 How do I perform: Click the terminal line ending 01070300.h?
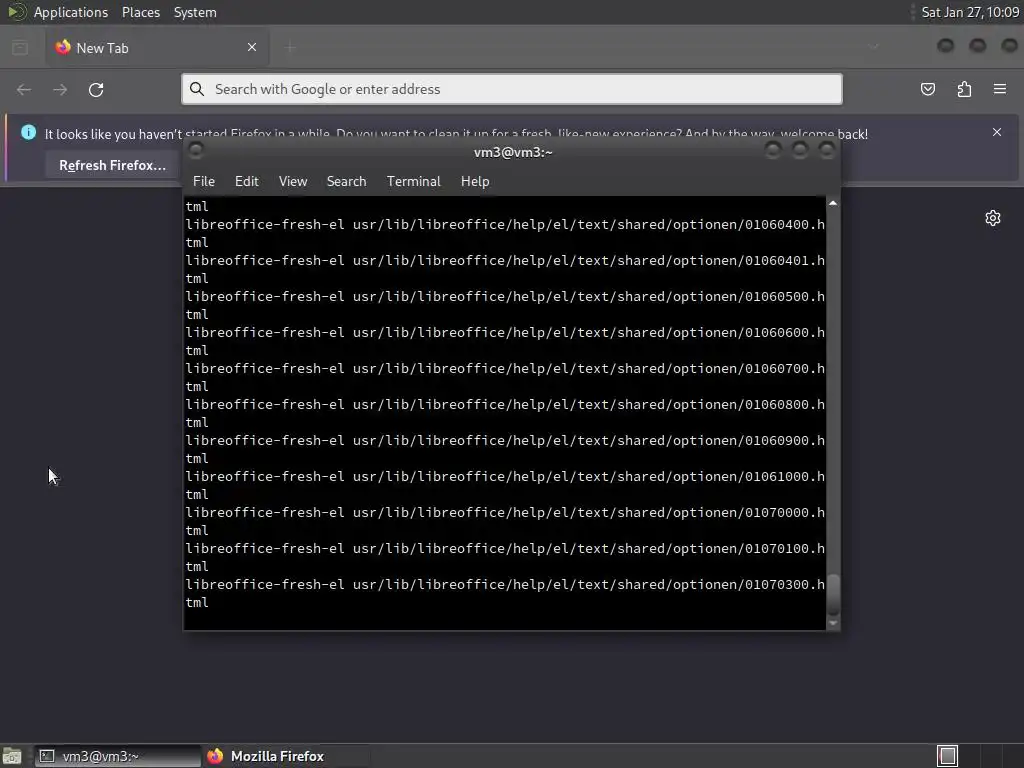click(x=505, y=584)
